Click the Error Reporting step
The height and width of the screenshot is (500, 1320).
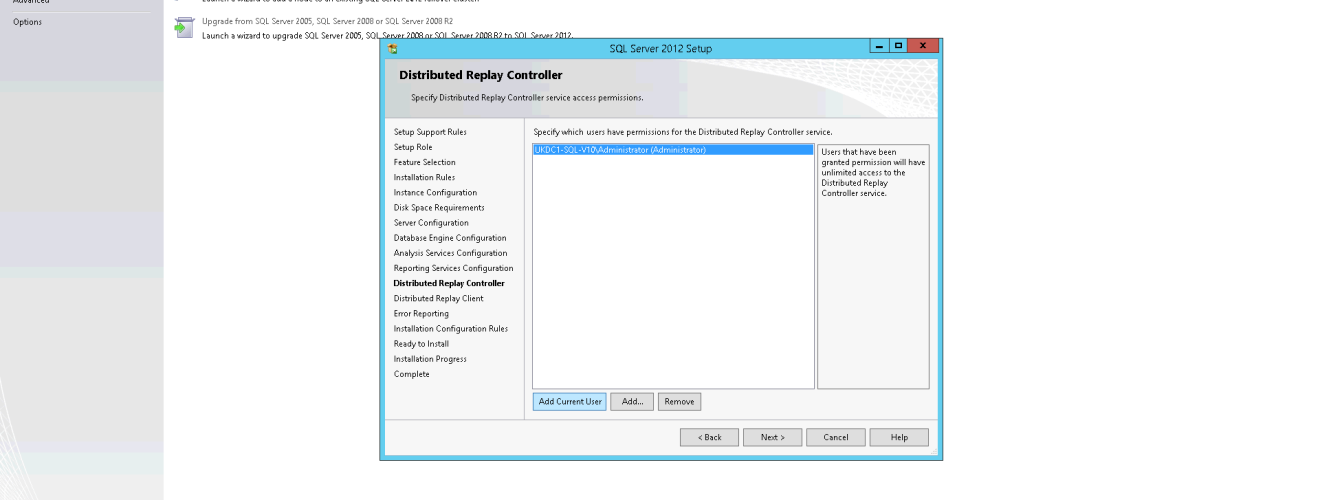(421, 313)
